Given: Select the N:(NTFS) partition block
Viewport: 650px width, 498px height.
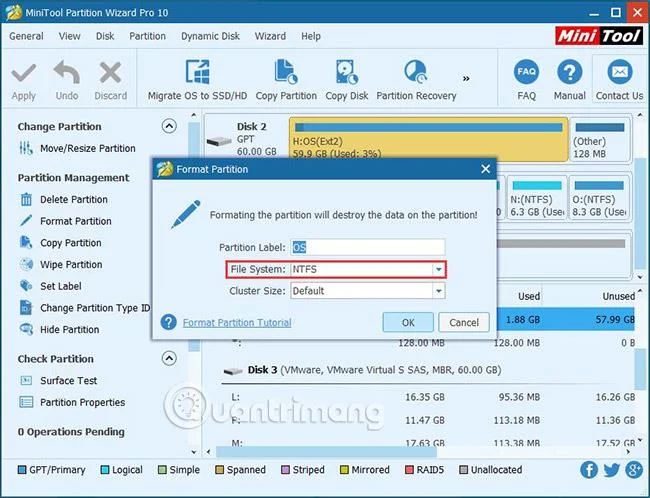Looking at the screenshot, I should [536, 198].
